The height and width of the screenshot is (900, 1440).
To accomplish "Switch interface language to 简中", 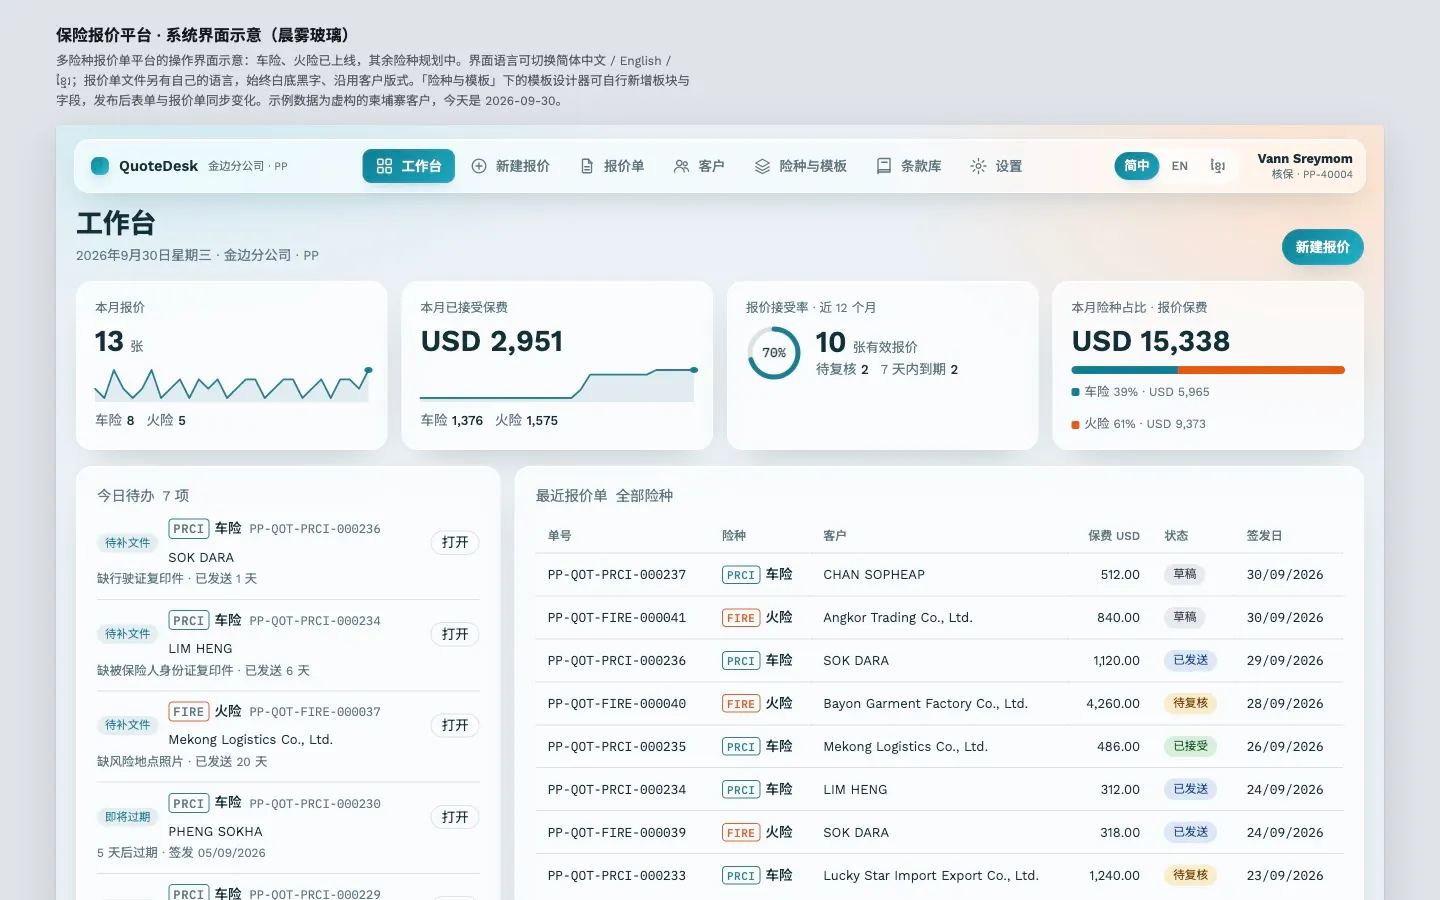I will pyautogui.click(x=1137, y=166).
